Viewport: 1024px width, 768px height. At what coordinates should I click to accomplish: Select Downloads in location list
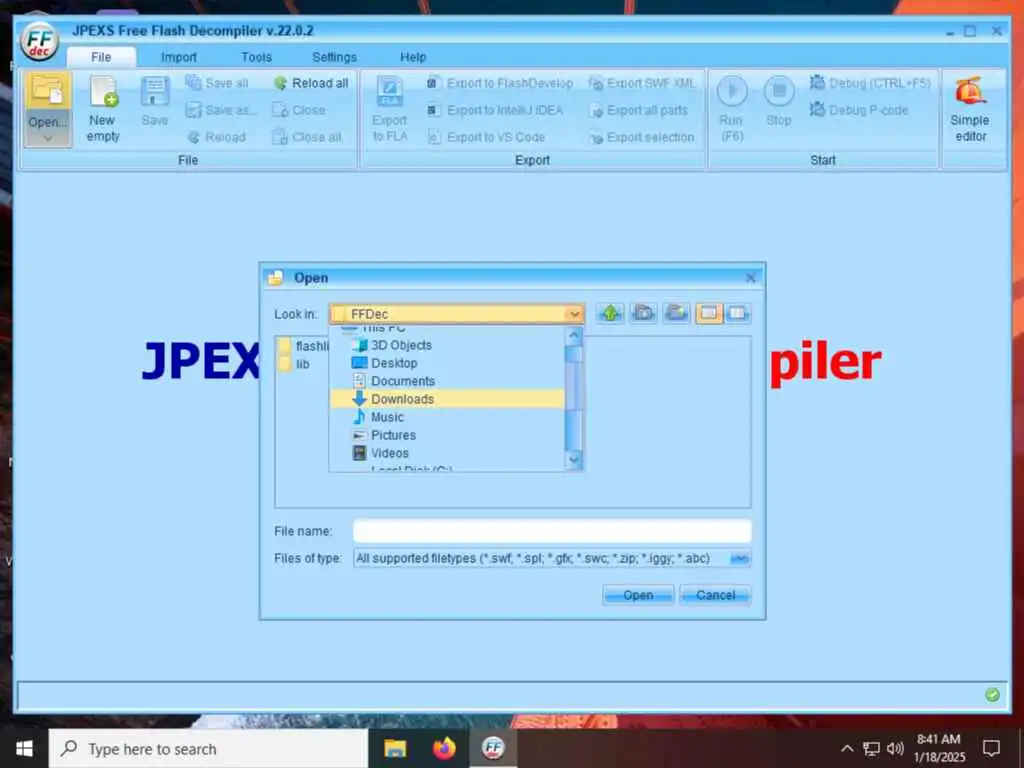[x=447, y=399]
